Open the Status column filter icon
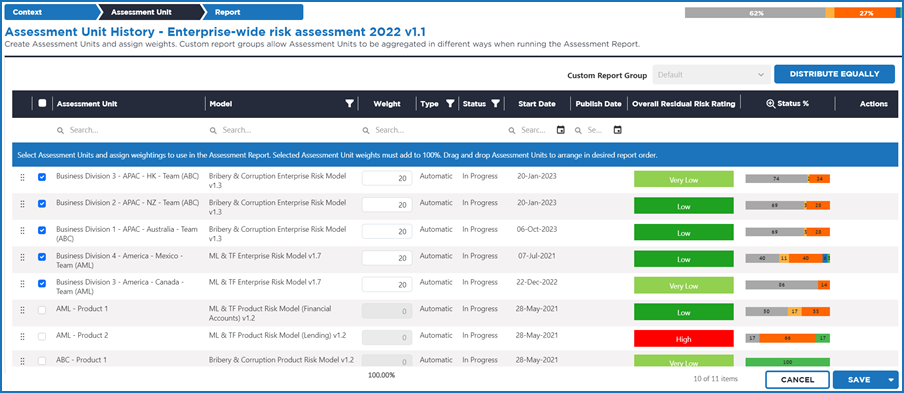This screenshot has height=393, width=904. click(495, 104)
